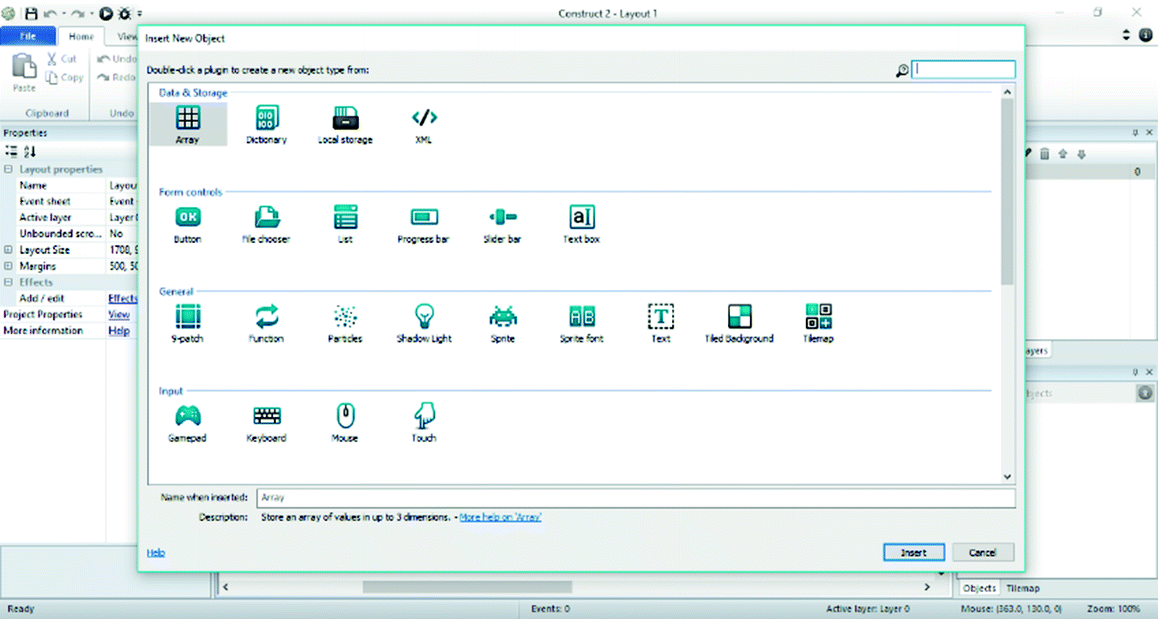Select the Dictionary plugin icon

tap(266, 119)
